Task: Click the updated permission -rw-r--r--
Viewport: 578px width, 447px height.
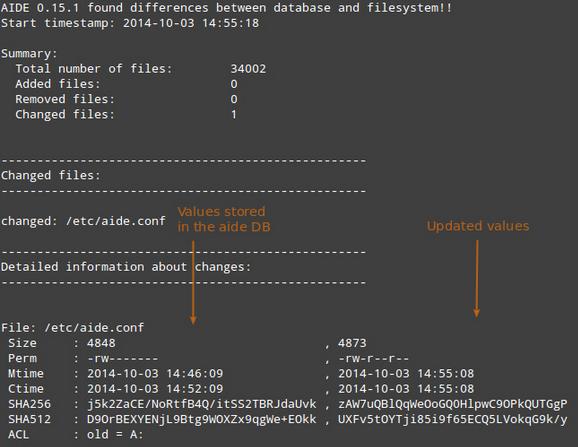Action: 373,358
